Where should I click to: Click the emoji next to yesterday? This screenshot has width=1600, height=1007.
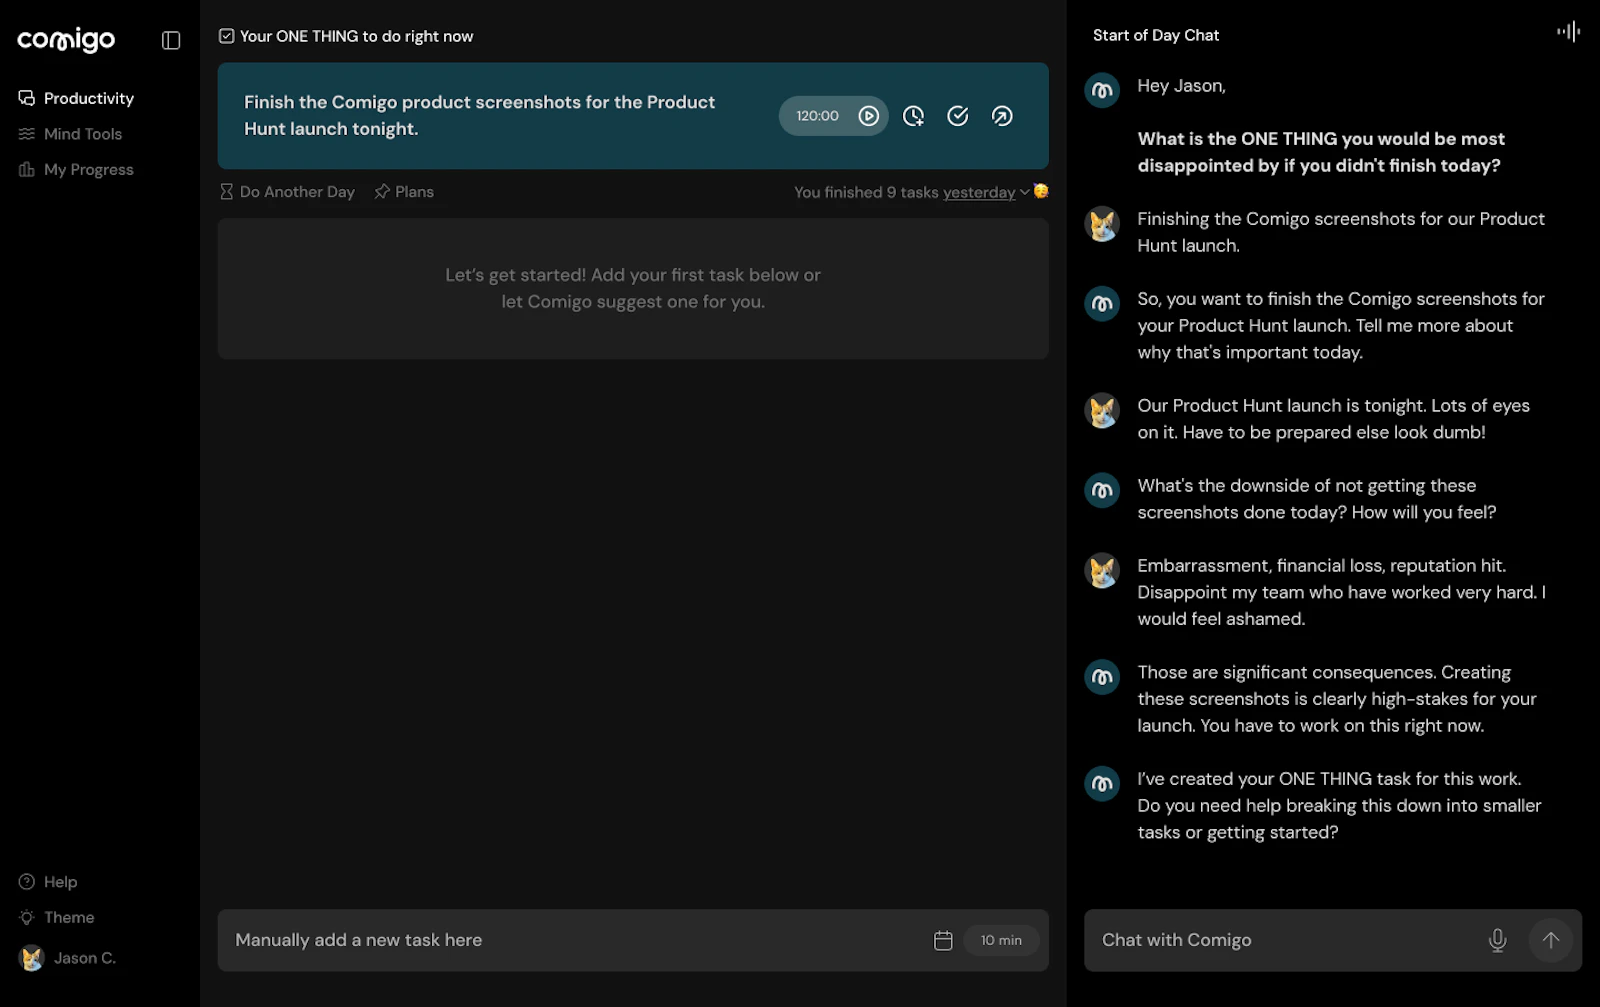[x=1041, y=191]
